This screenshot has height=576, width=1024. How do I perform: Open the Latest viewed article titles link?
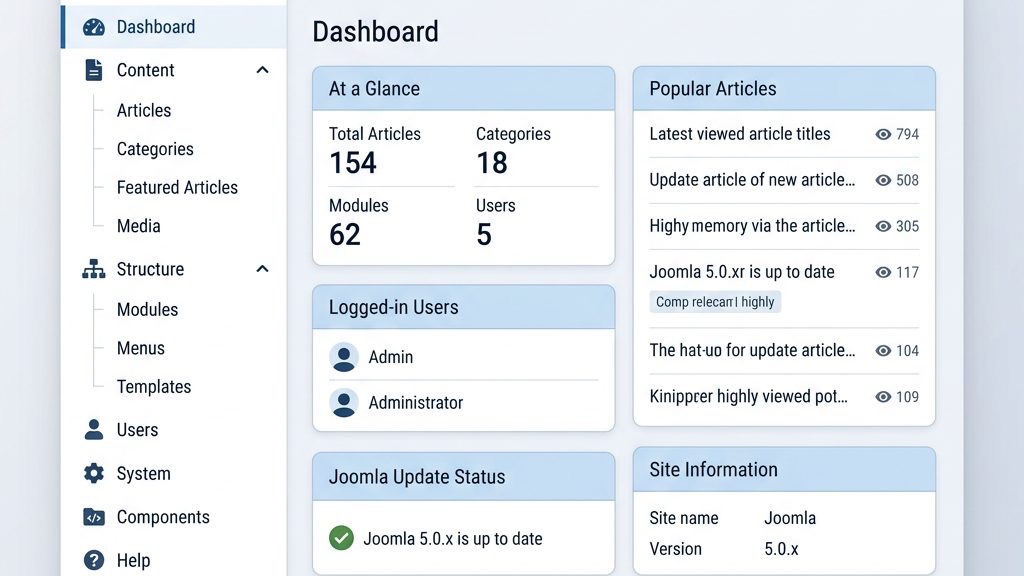click(739, 134)
